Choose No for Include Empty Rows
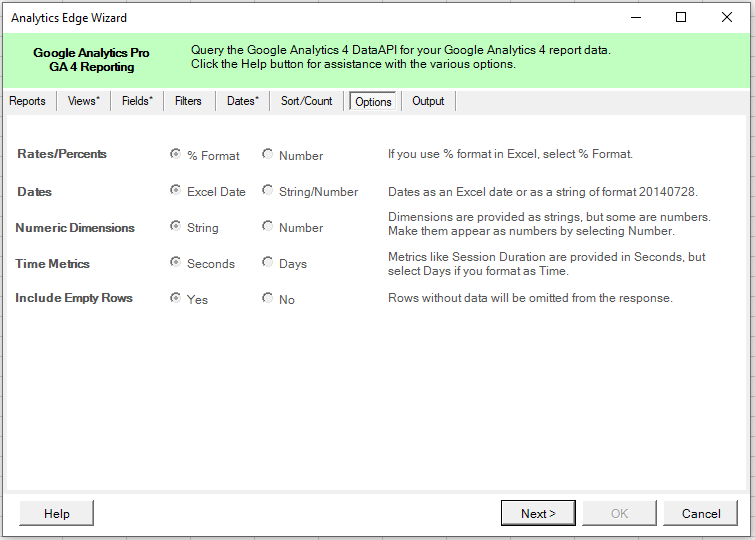Viewport: 755px width, 540px height. pos(268,298)
